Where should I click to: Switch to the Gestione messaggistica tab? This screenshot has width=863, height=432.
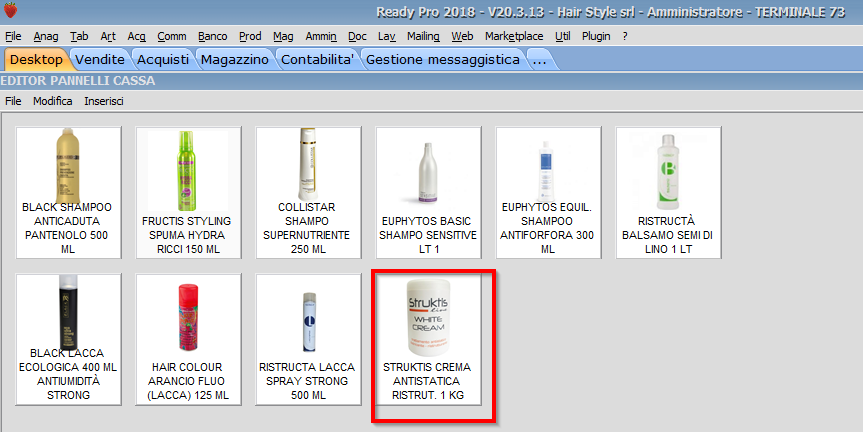point(443,59)
